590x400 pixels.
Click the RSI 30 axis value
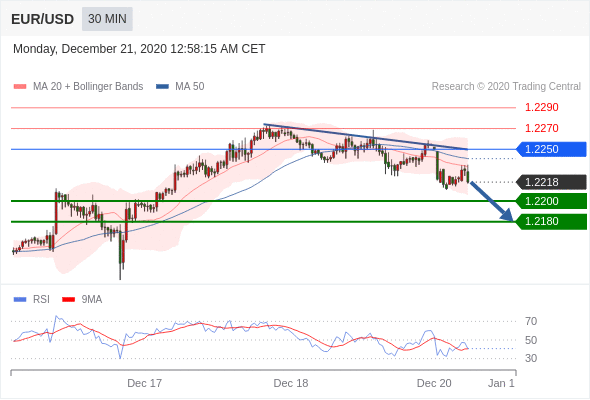pyautogui.click(x=531, y=358)
